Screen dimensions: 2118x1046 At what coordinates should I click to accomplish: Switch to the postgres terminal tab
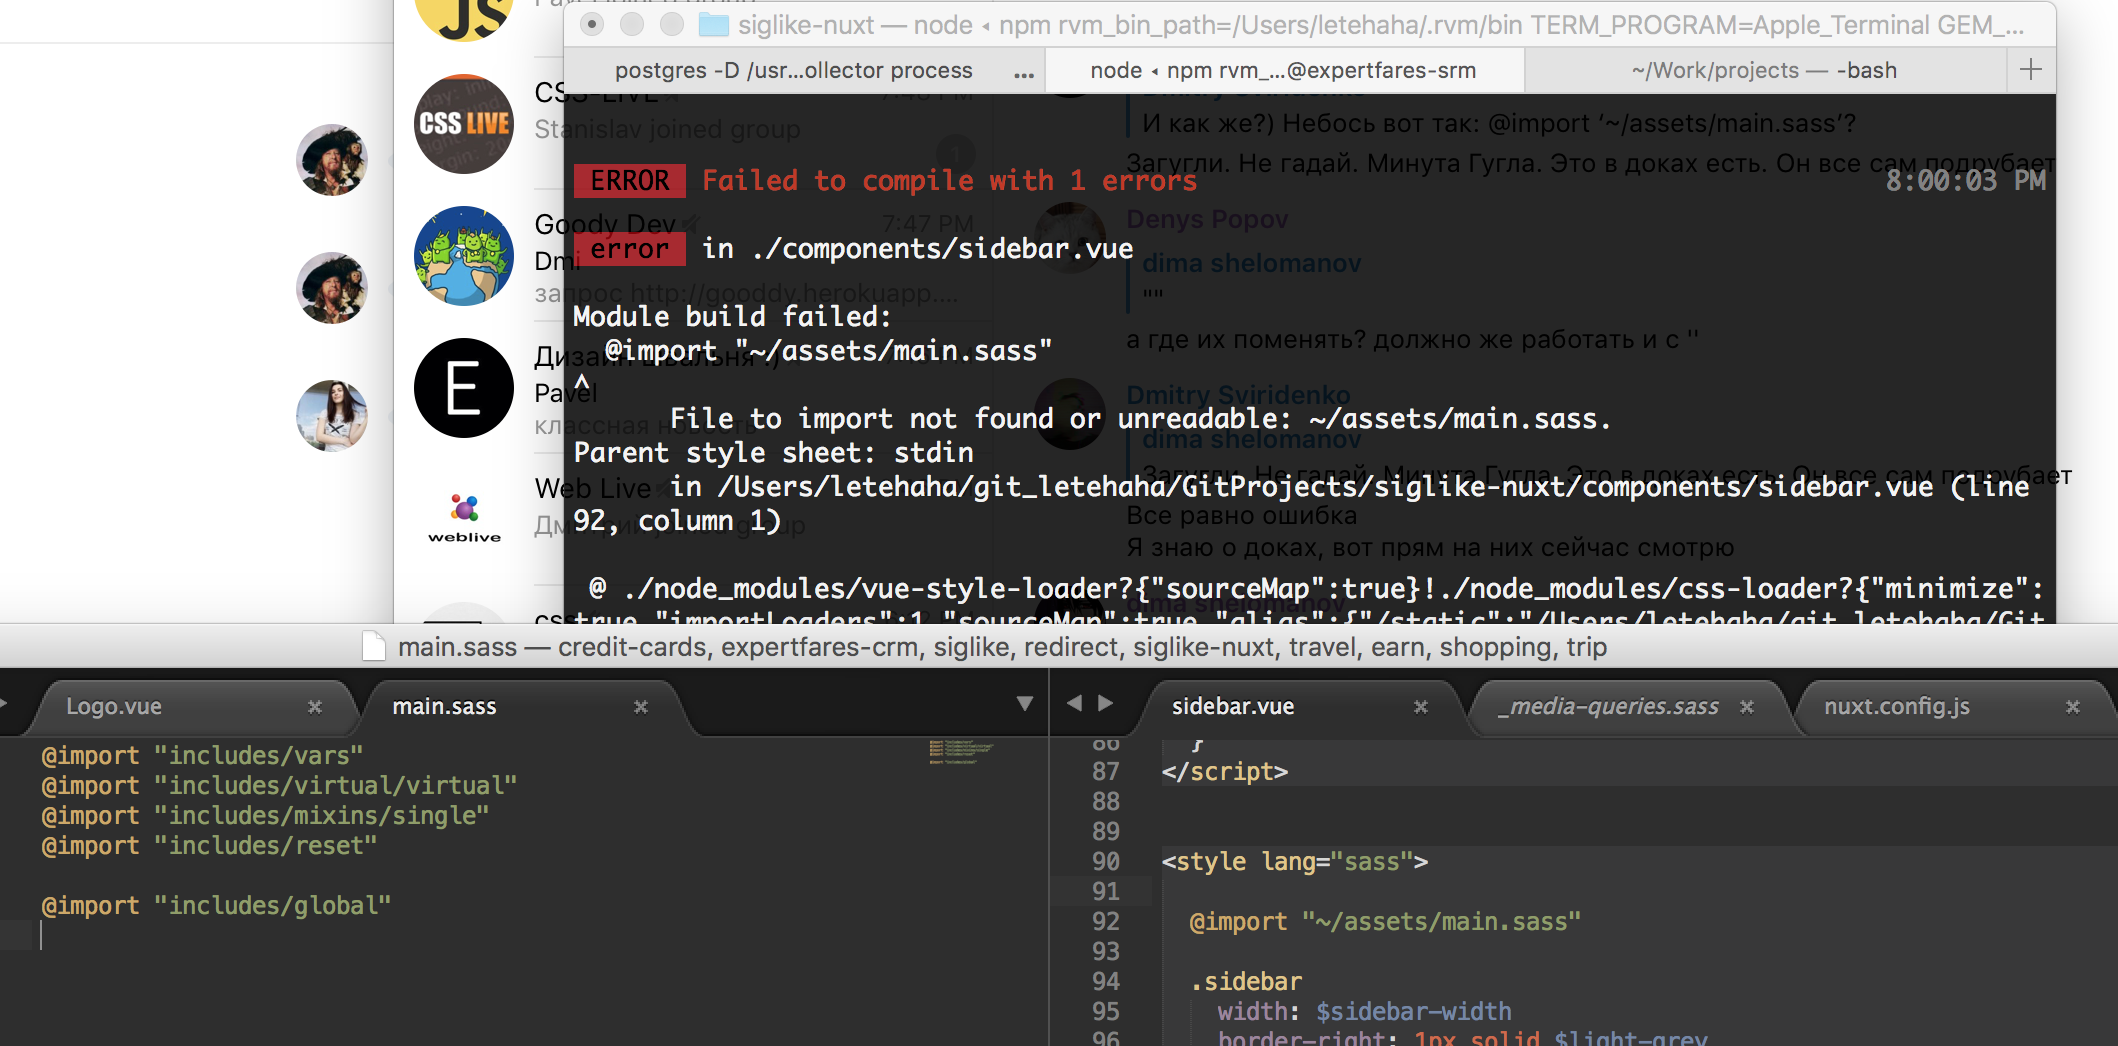[793, 71]
